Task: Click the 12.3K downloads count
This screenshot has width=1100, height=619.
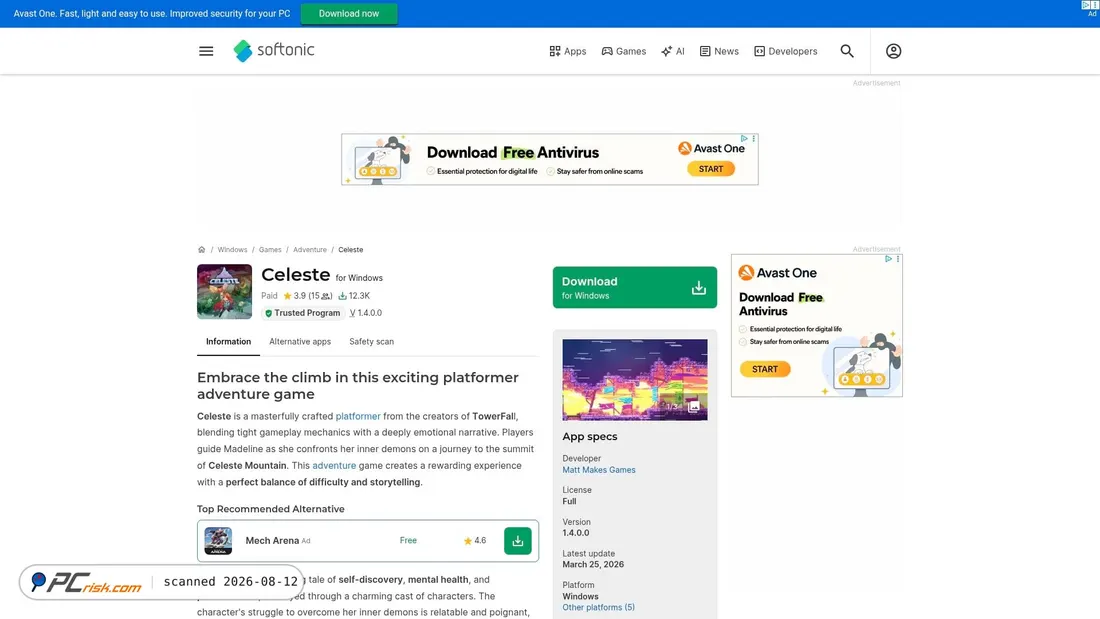Action: click(354, 296)
